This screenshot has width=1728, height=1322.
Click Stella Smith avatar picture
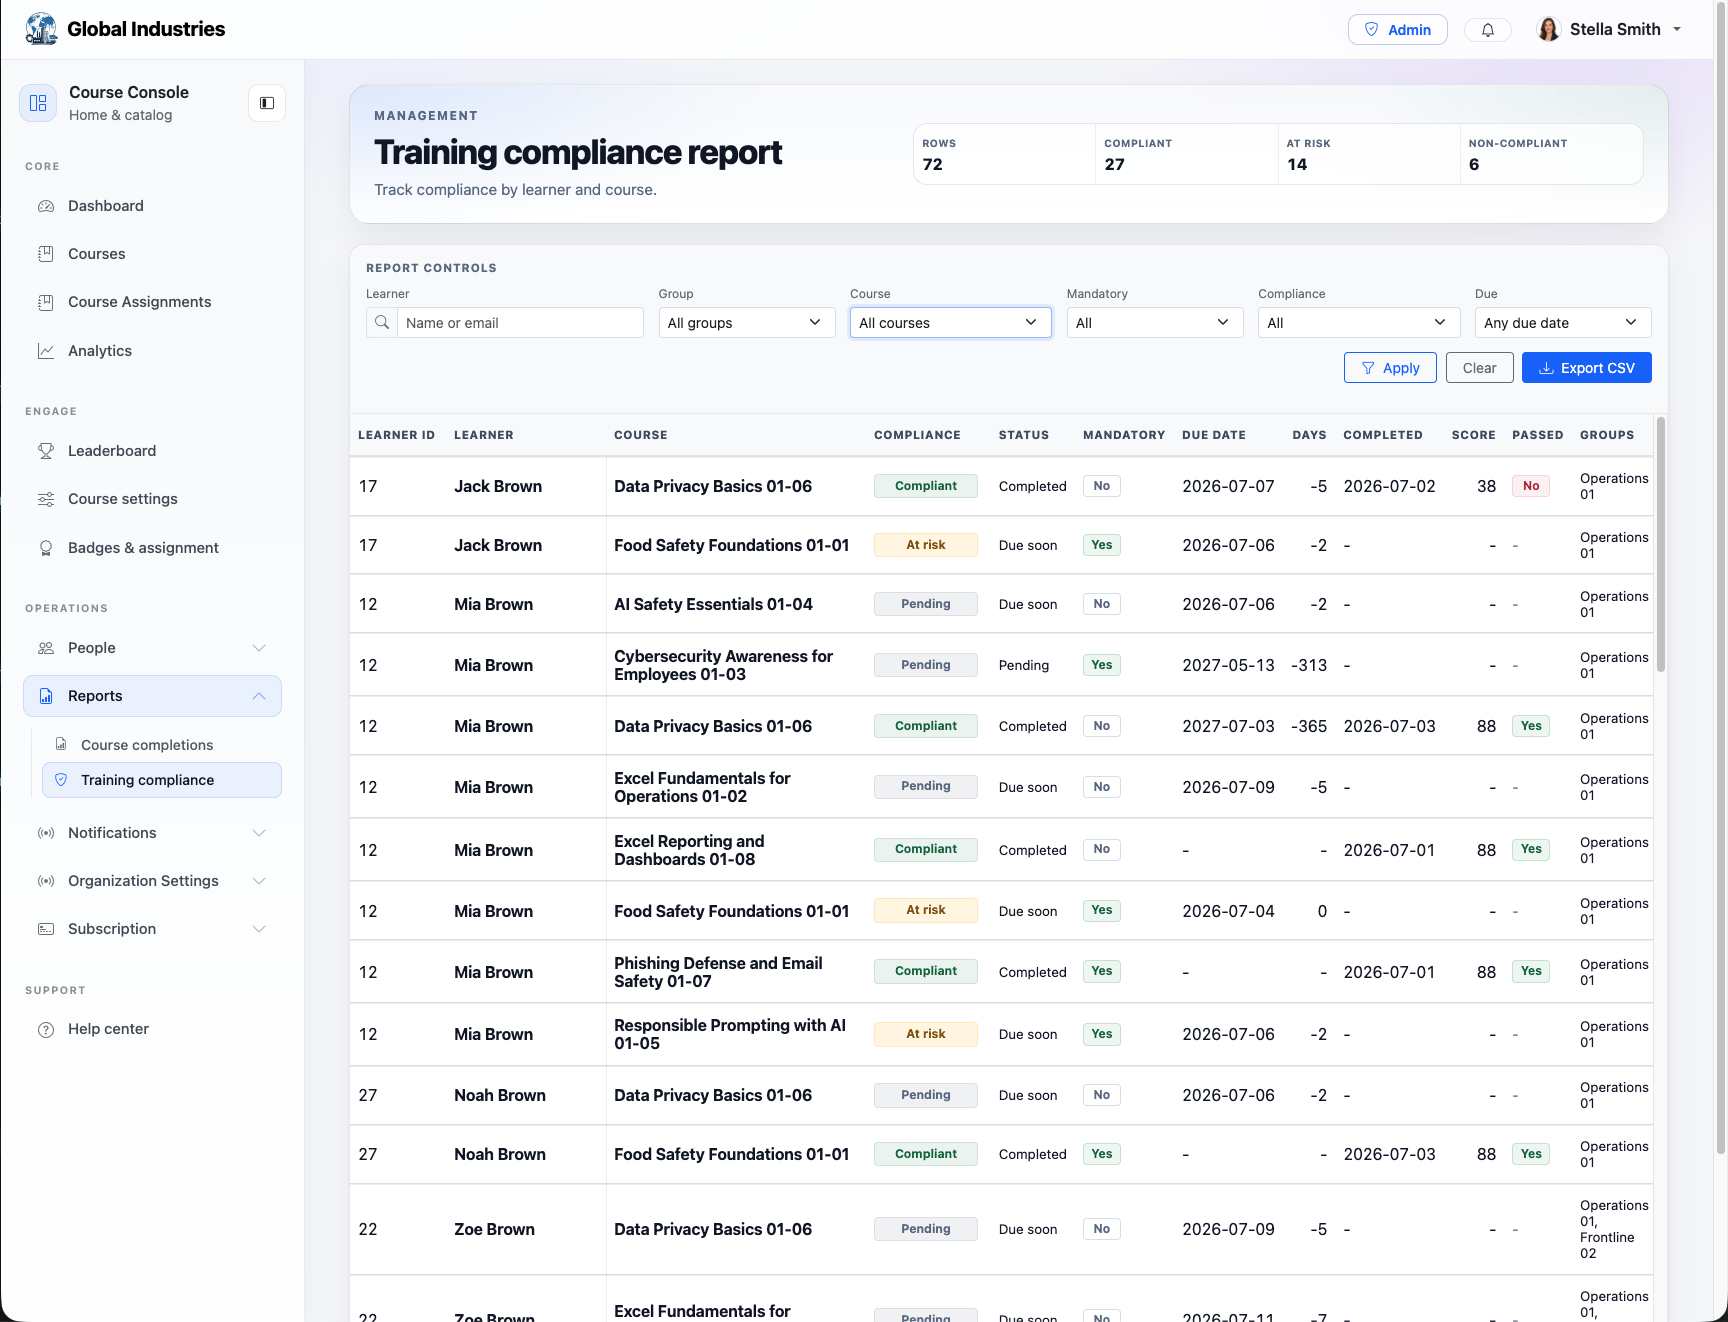pyautogui.click(x=1549, y=30)
